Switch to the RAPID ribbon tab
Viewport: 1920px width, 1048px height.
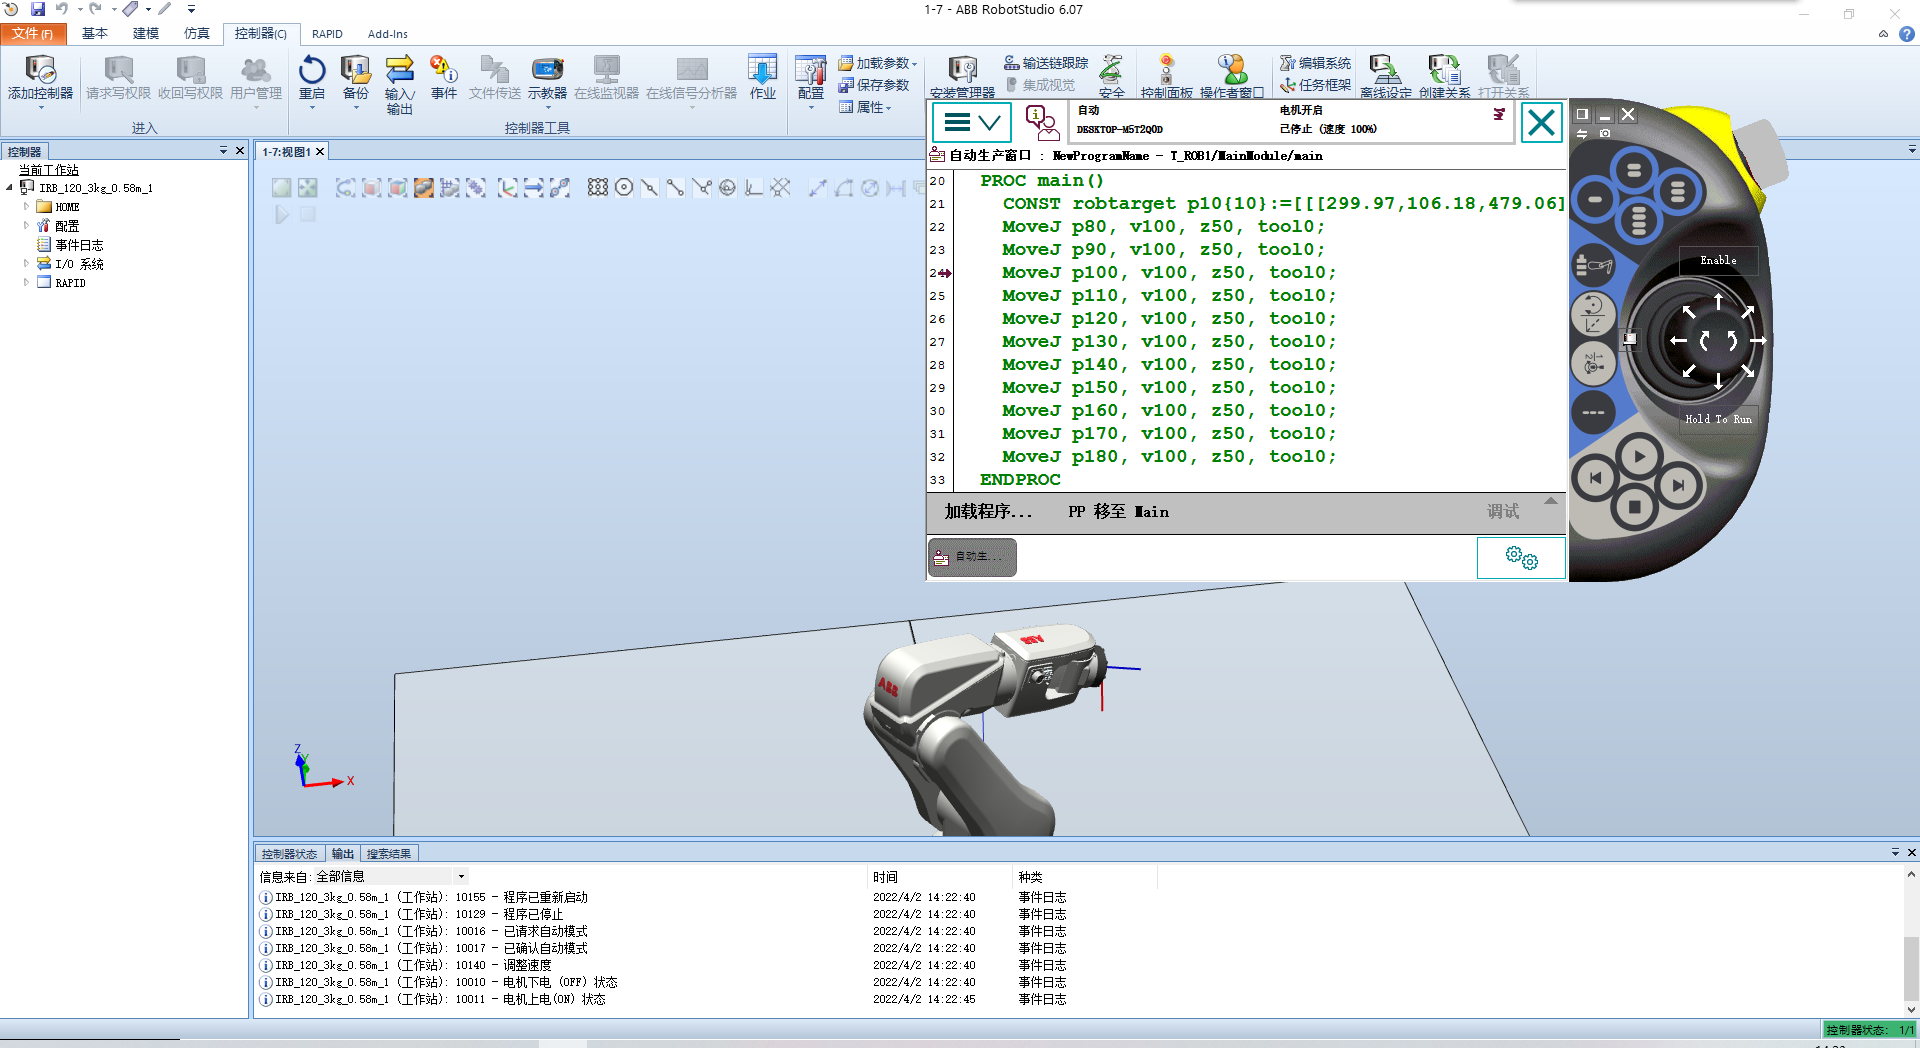coord(327,33)
